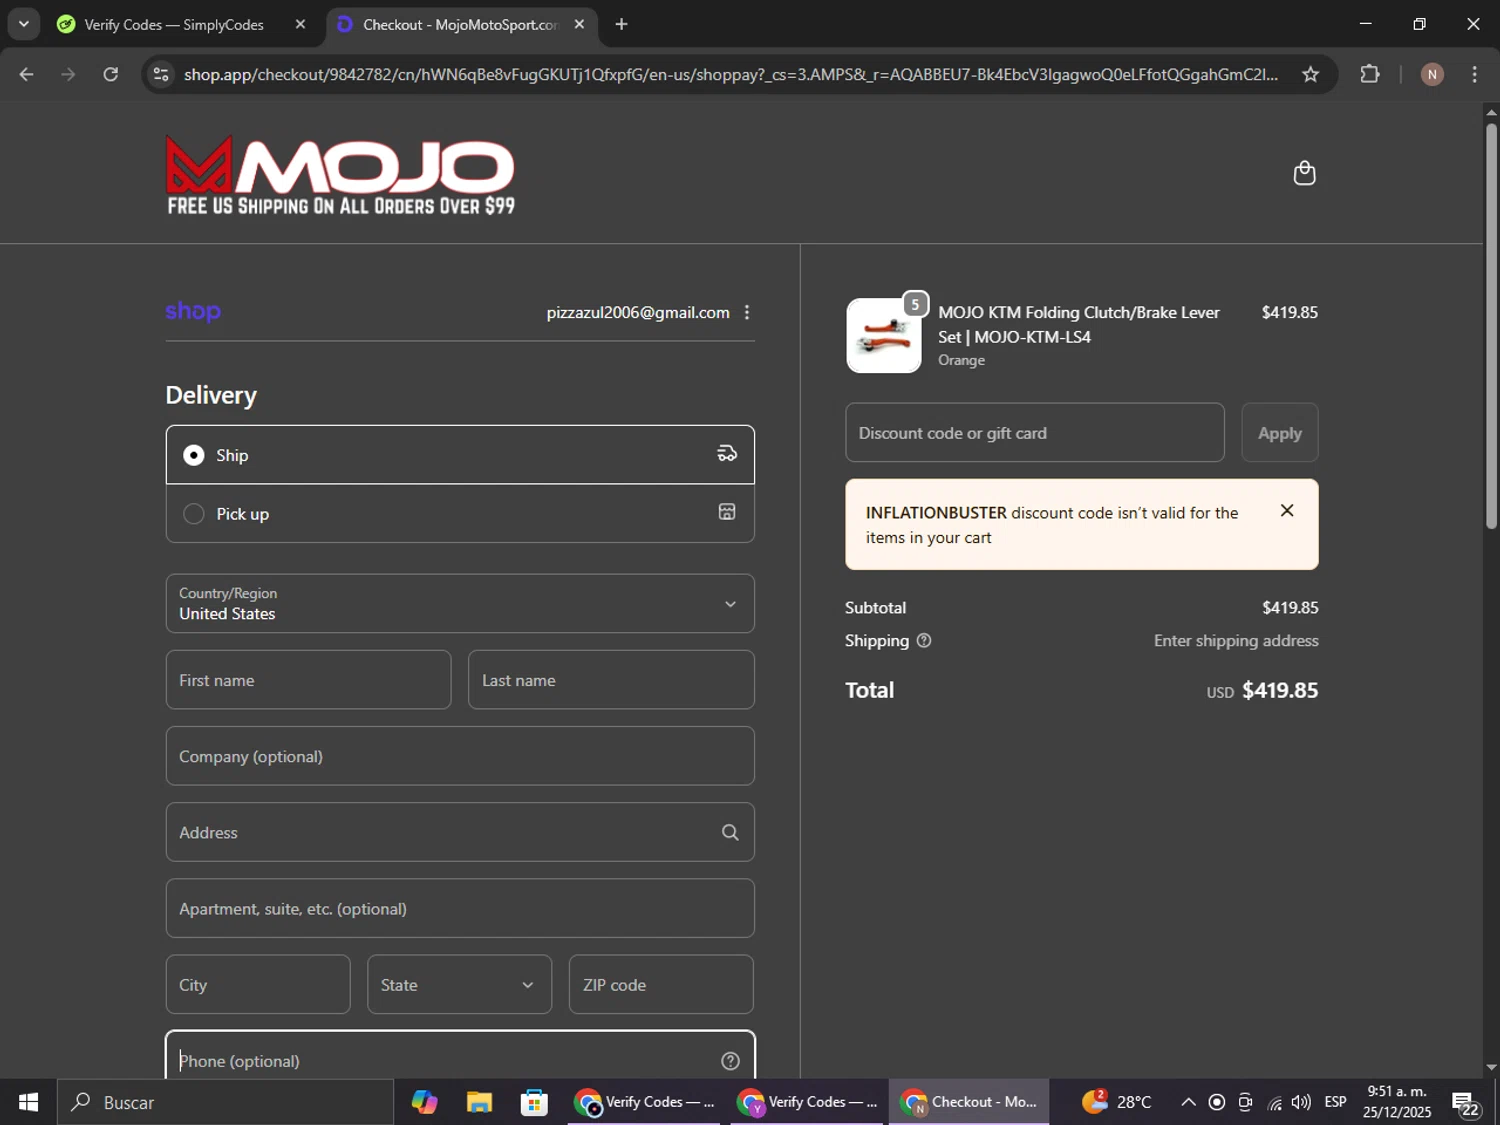Open a new browser tab

coord(621,24)
